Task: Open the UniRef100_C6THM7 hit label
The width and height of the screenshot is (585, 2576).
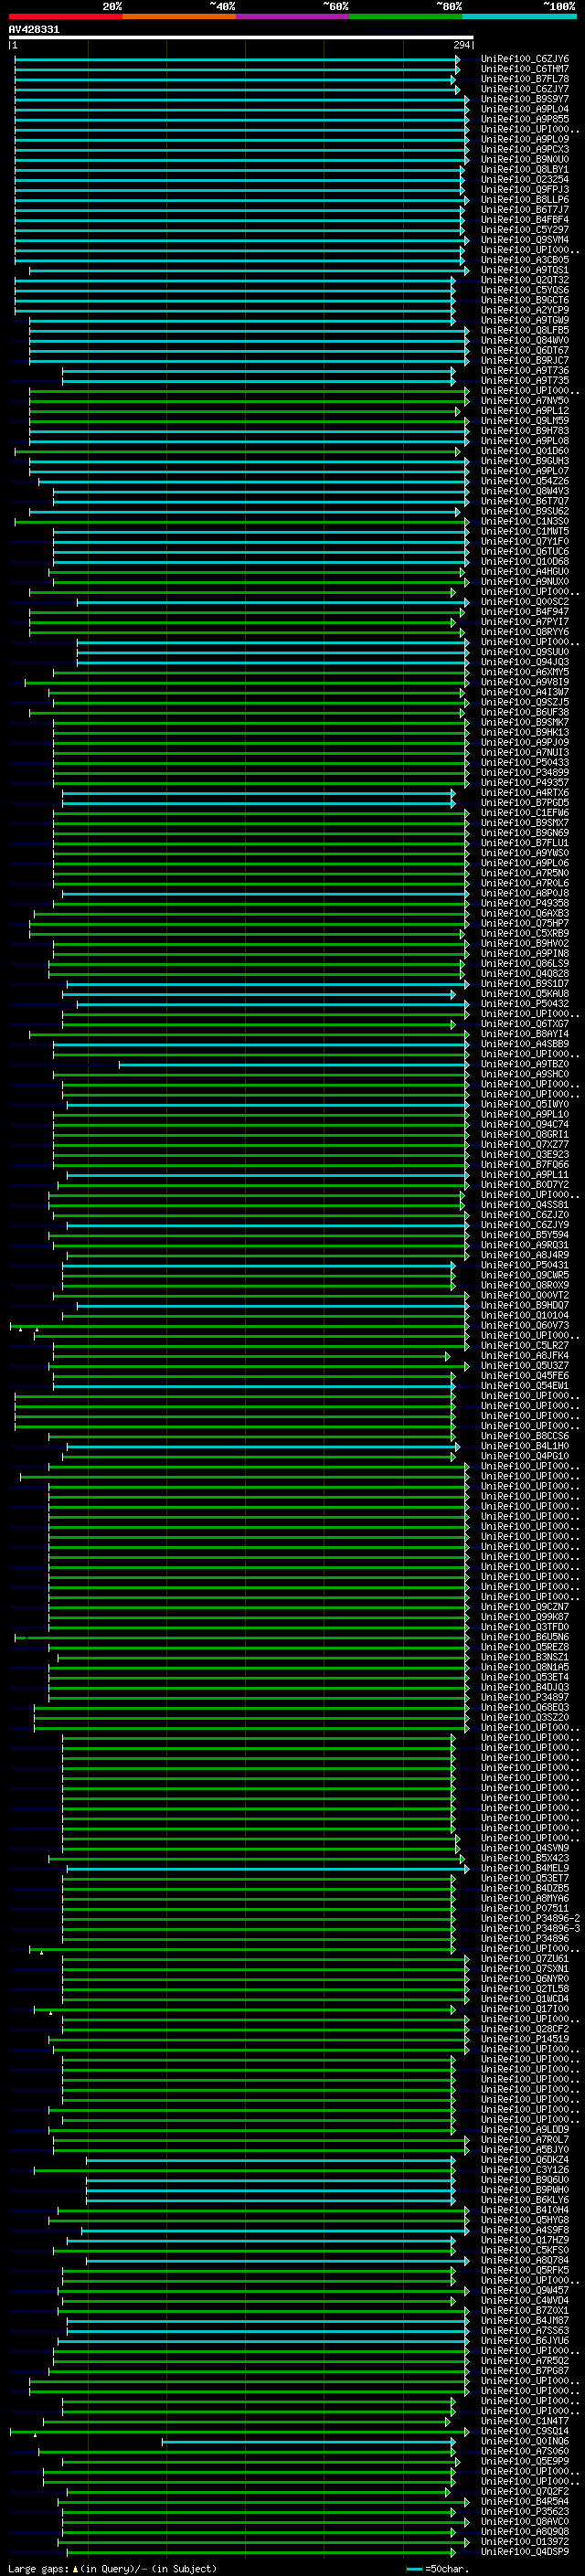Action: coord(524,69)
